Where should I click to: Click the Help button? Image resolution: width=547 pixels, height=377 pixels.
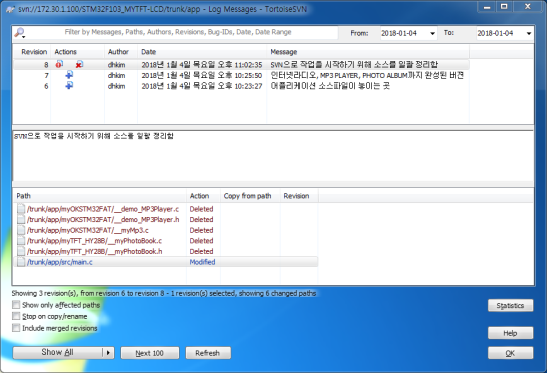(x=510, y=333)
